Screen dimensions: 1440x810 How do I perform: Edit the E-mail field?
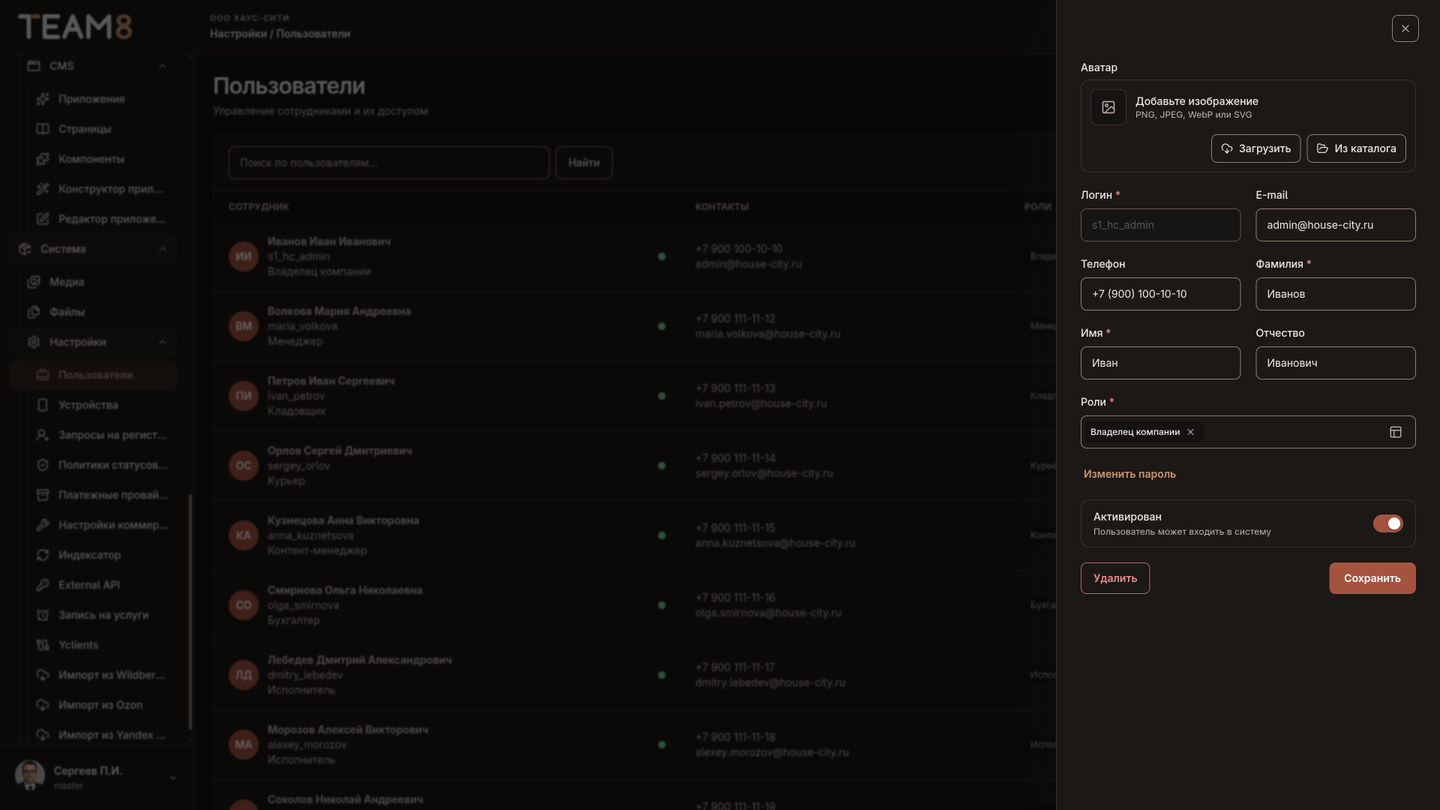pyautogui.click(x=1336, y=225)
